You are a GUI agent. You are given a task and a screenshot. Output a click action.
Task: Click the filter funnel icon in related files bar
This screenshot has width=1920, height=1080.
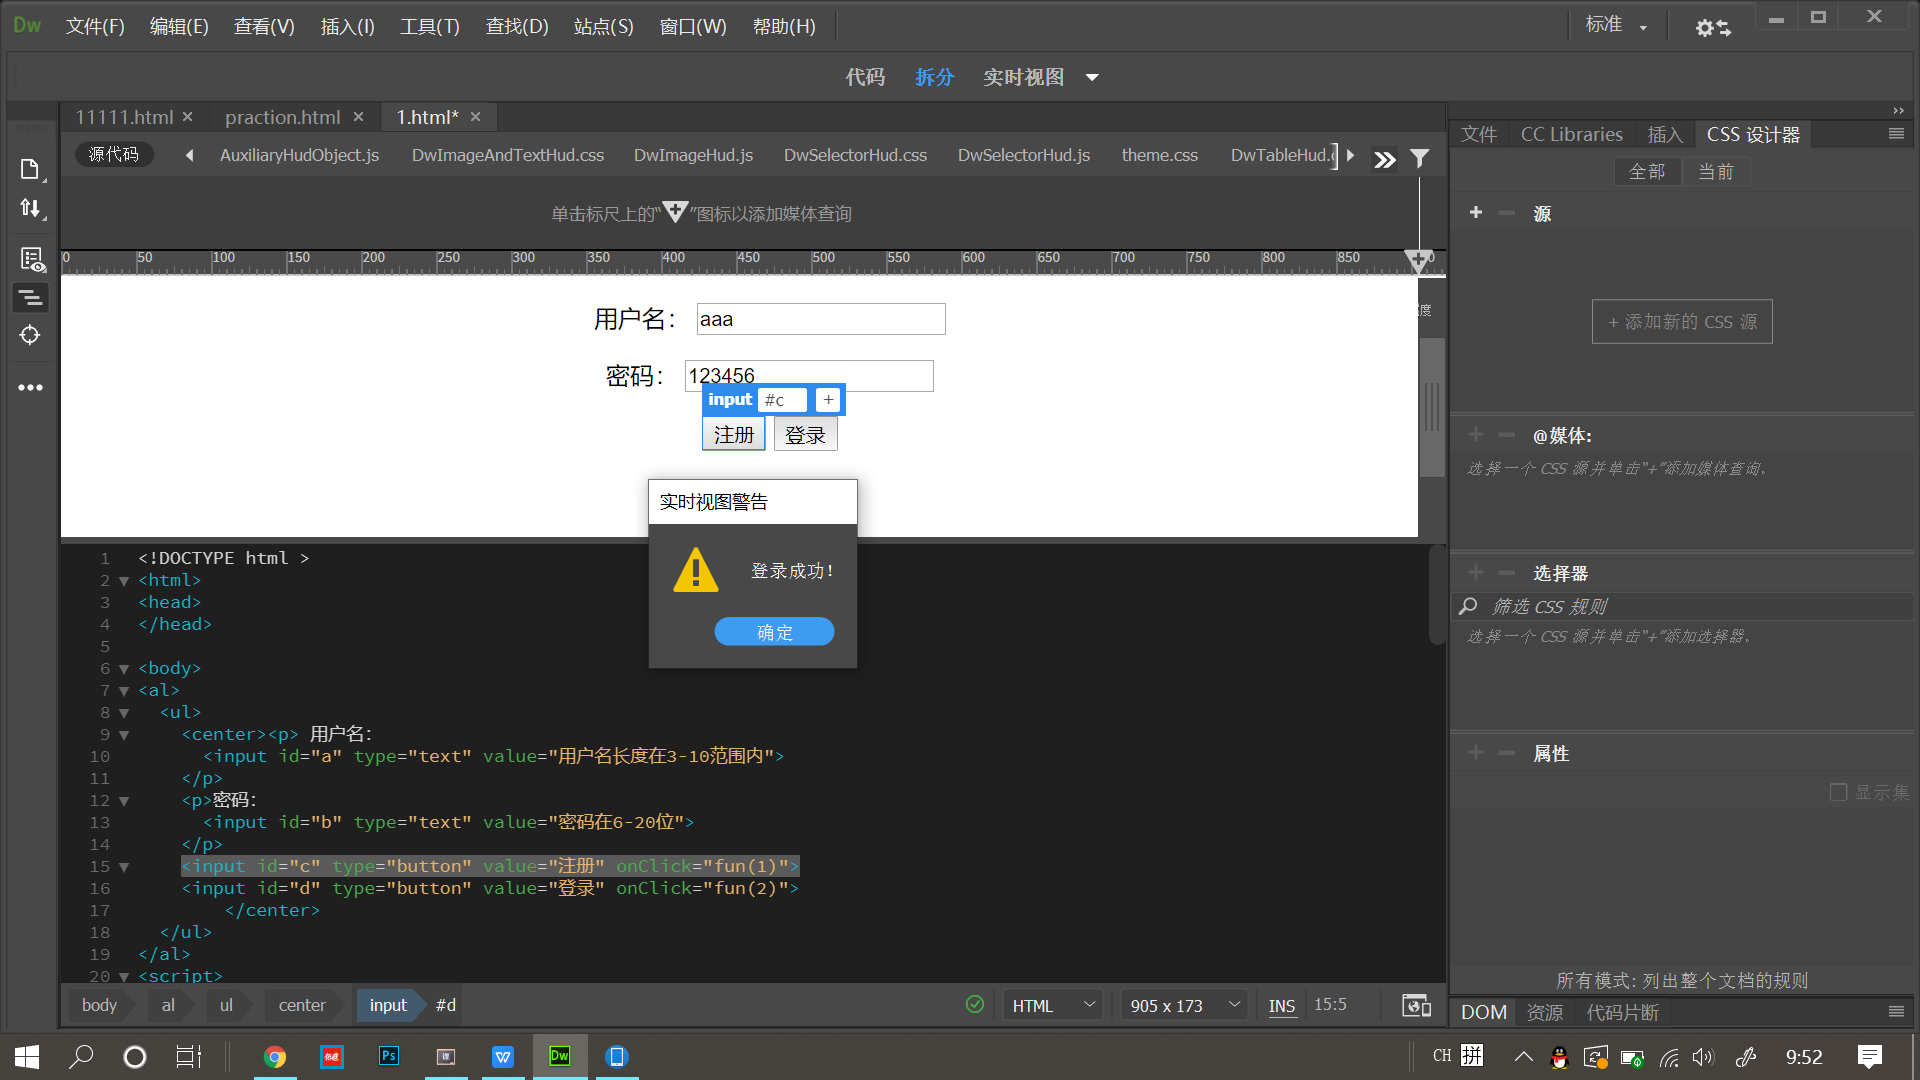coord(1419,158)
